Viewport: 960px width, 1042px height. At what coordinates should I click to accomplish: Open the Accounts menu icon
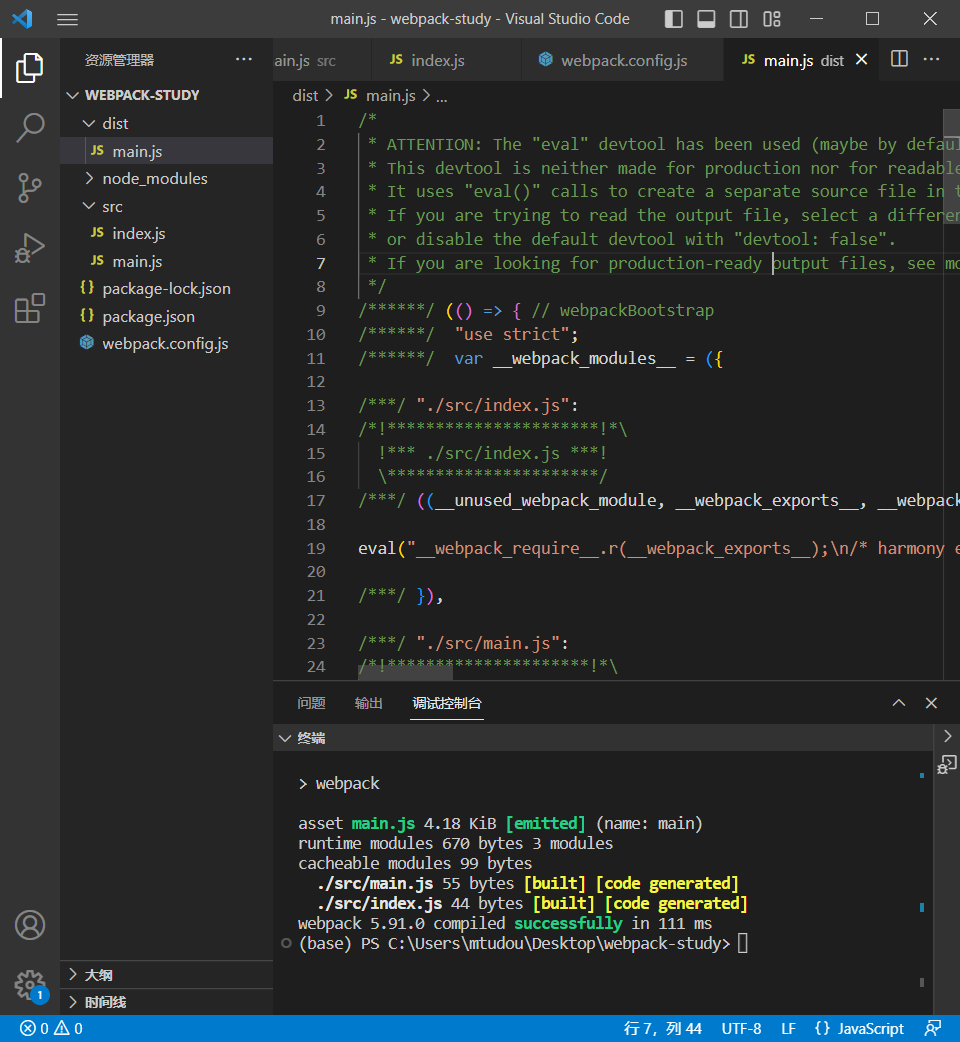pyautogui.click(x=30, y=925)
